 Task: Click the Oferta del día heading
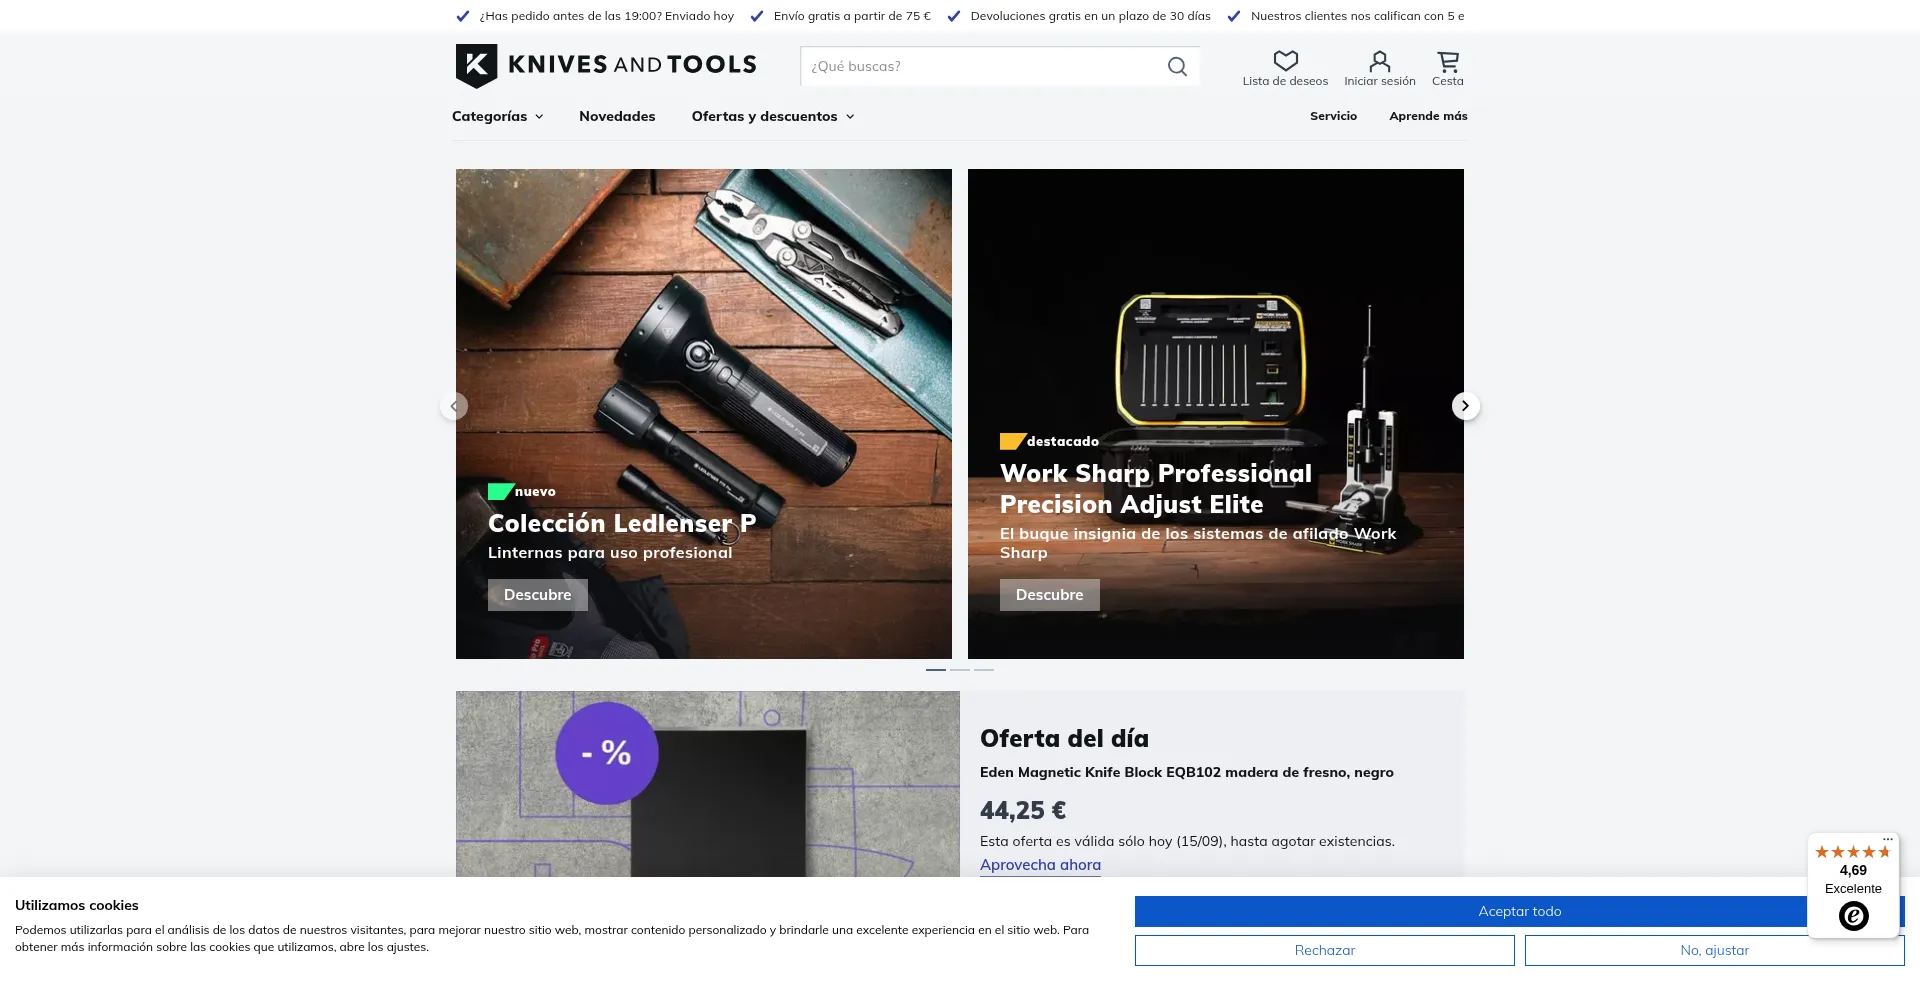(x=1064, y=738)
